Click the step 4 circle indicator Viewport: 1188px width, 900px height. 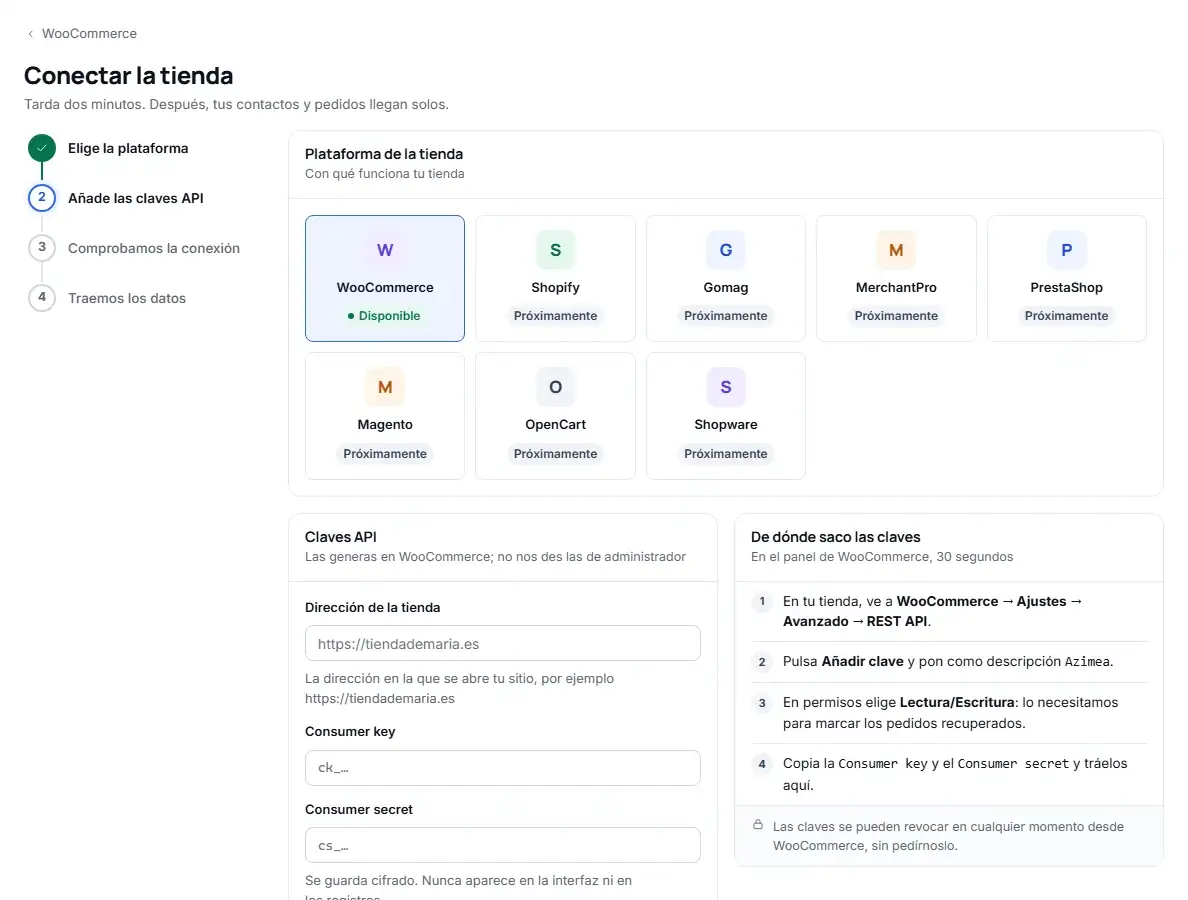click(42, 298)
